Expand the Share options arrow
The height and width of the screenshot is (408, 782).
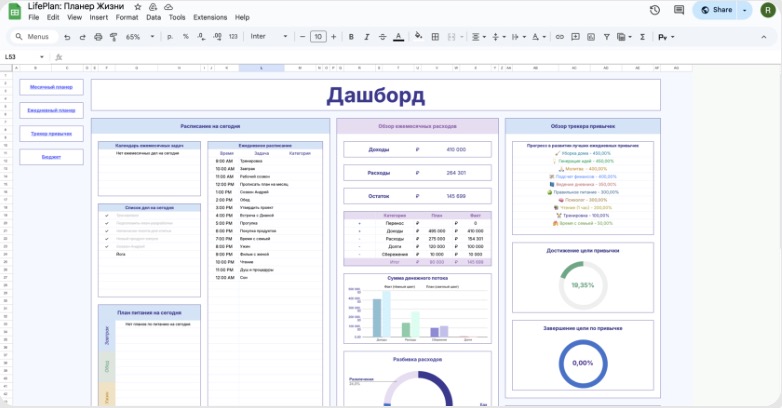745,10
